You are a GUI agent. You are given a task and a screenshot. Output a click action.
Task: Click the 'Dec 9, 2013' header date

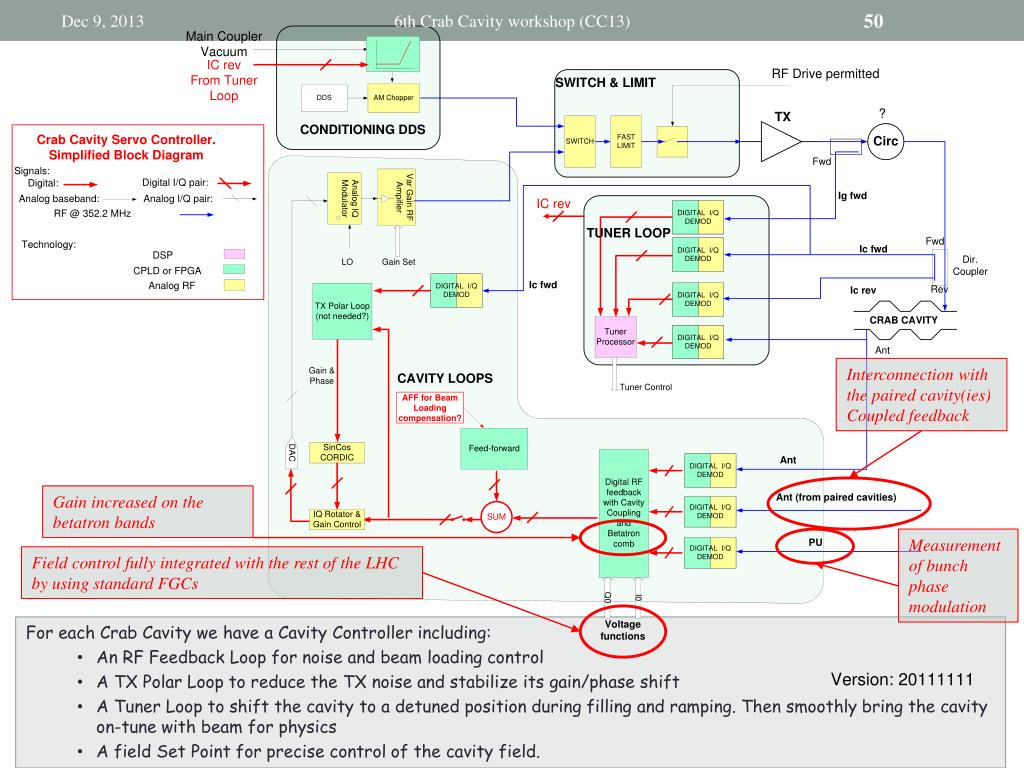[103, 21]
